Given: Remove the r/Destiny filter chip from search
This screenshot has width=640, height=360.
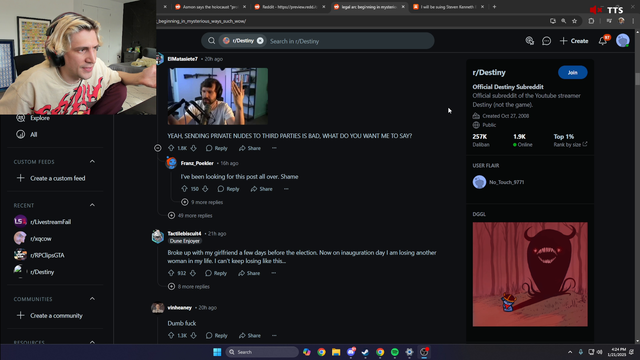Looking at the screenshot, I should [260, 41].
